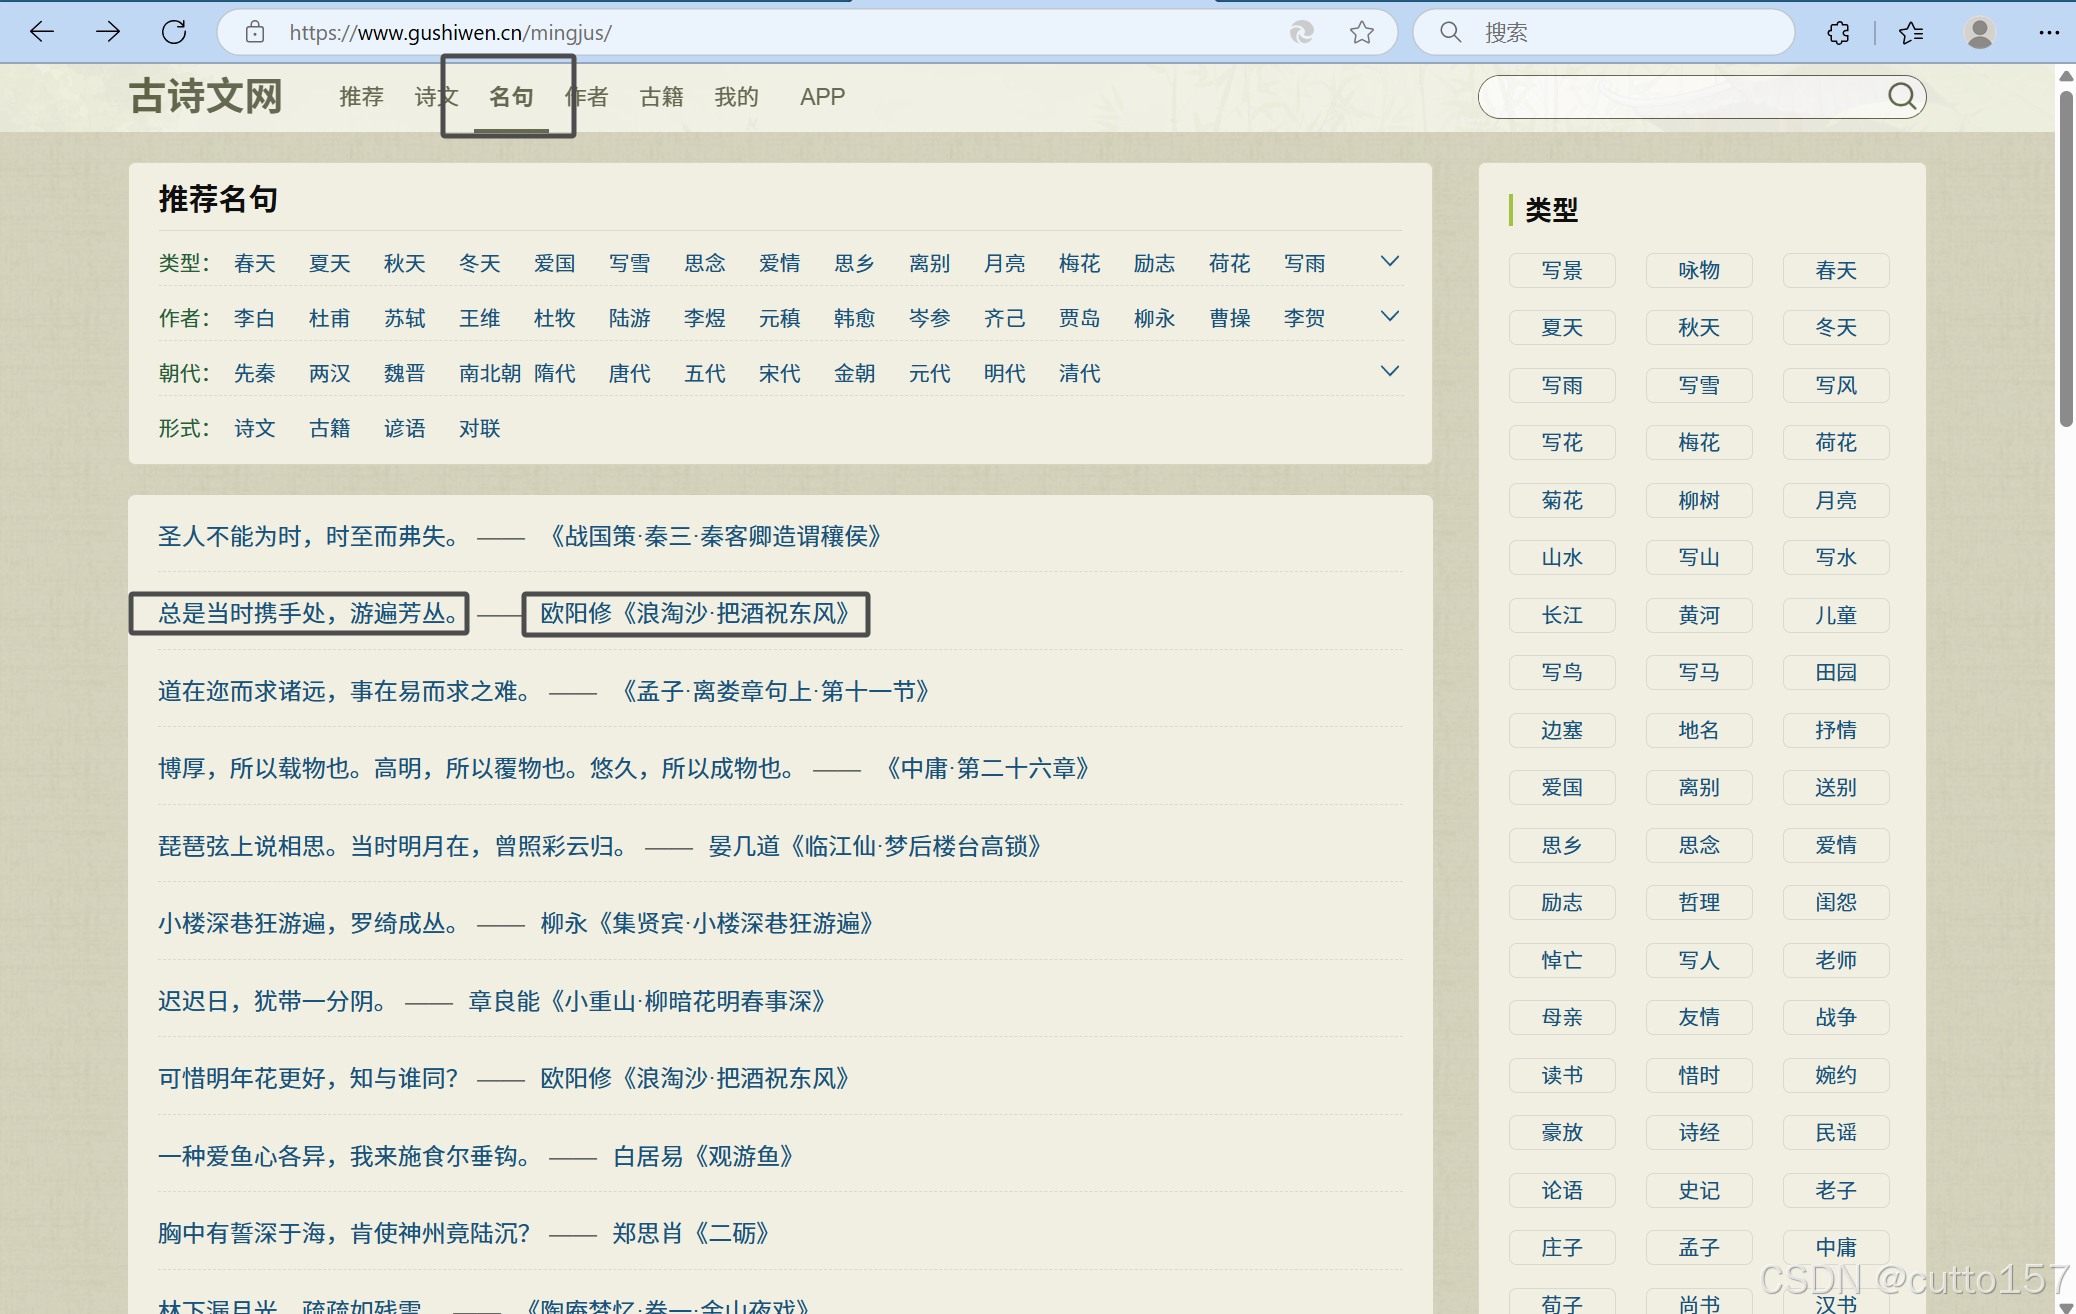Click the browser address bar URL
The height and width of the screenshot is (1314, 2076).
coord(450,32)
